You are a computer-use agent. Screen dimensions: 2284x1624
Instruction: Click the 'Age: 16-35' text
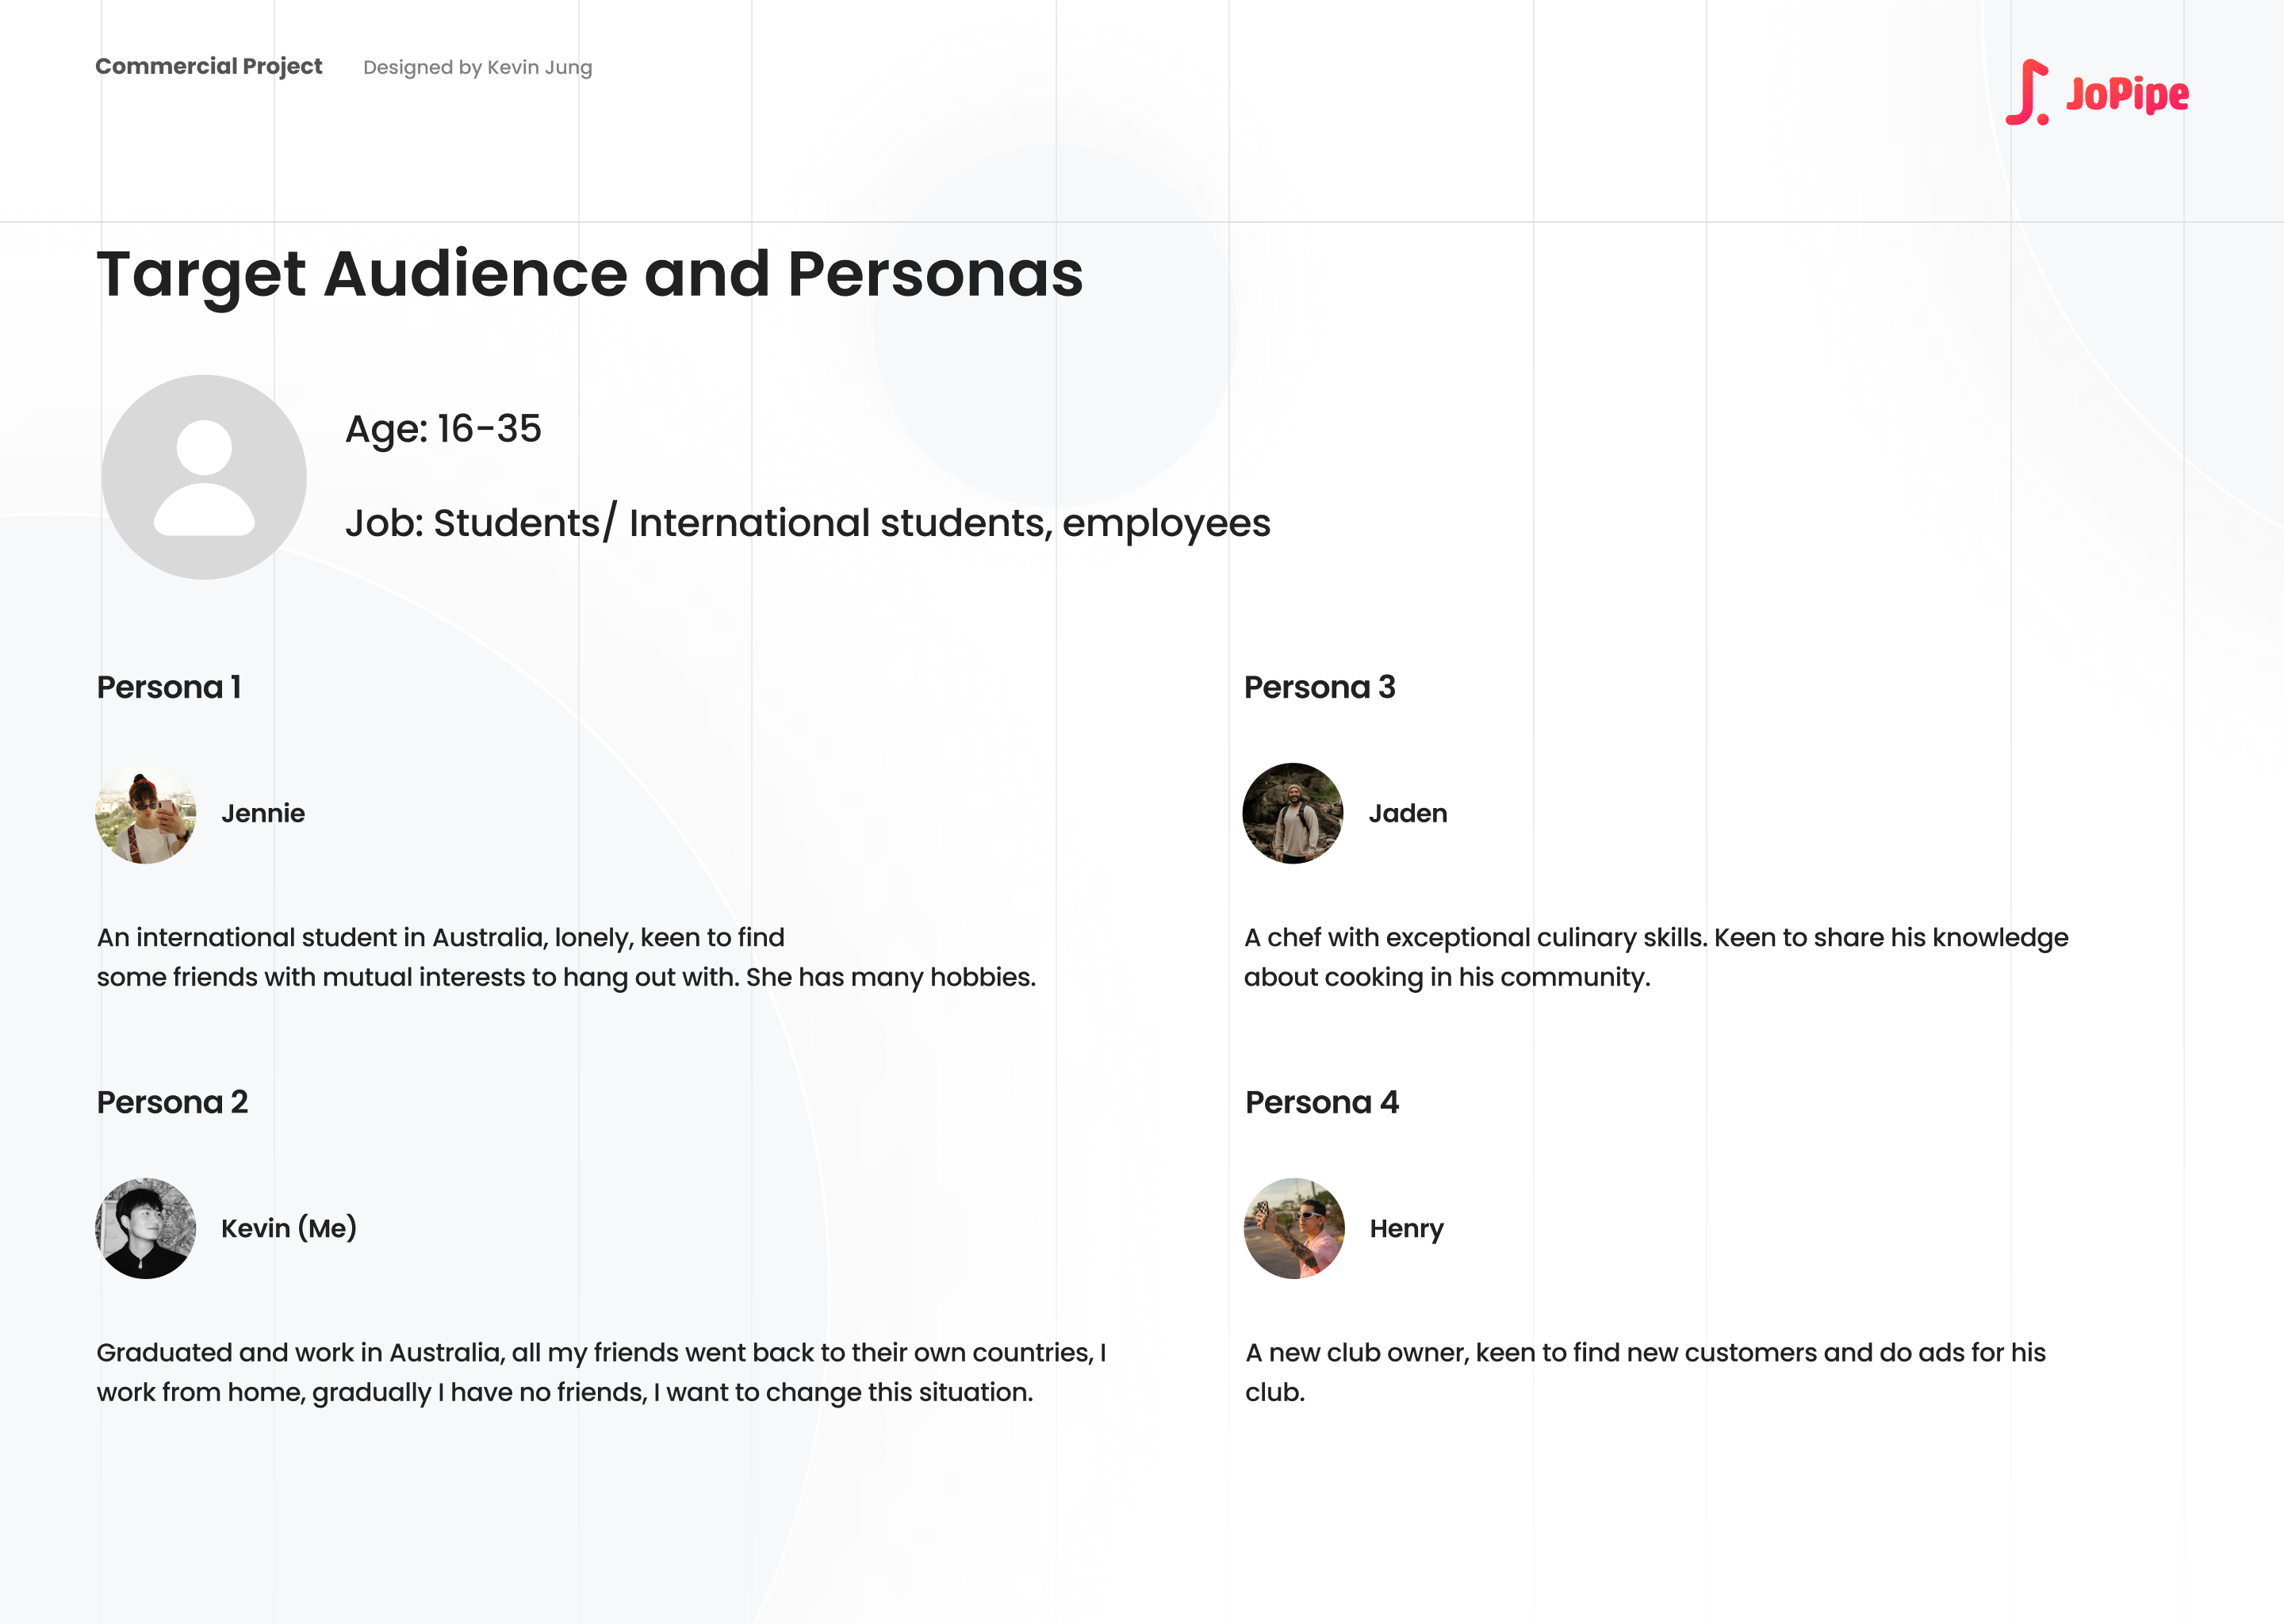click(443, 428)
